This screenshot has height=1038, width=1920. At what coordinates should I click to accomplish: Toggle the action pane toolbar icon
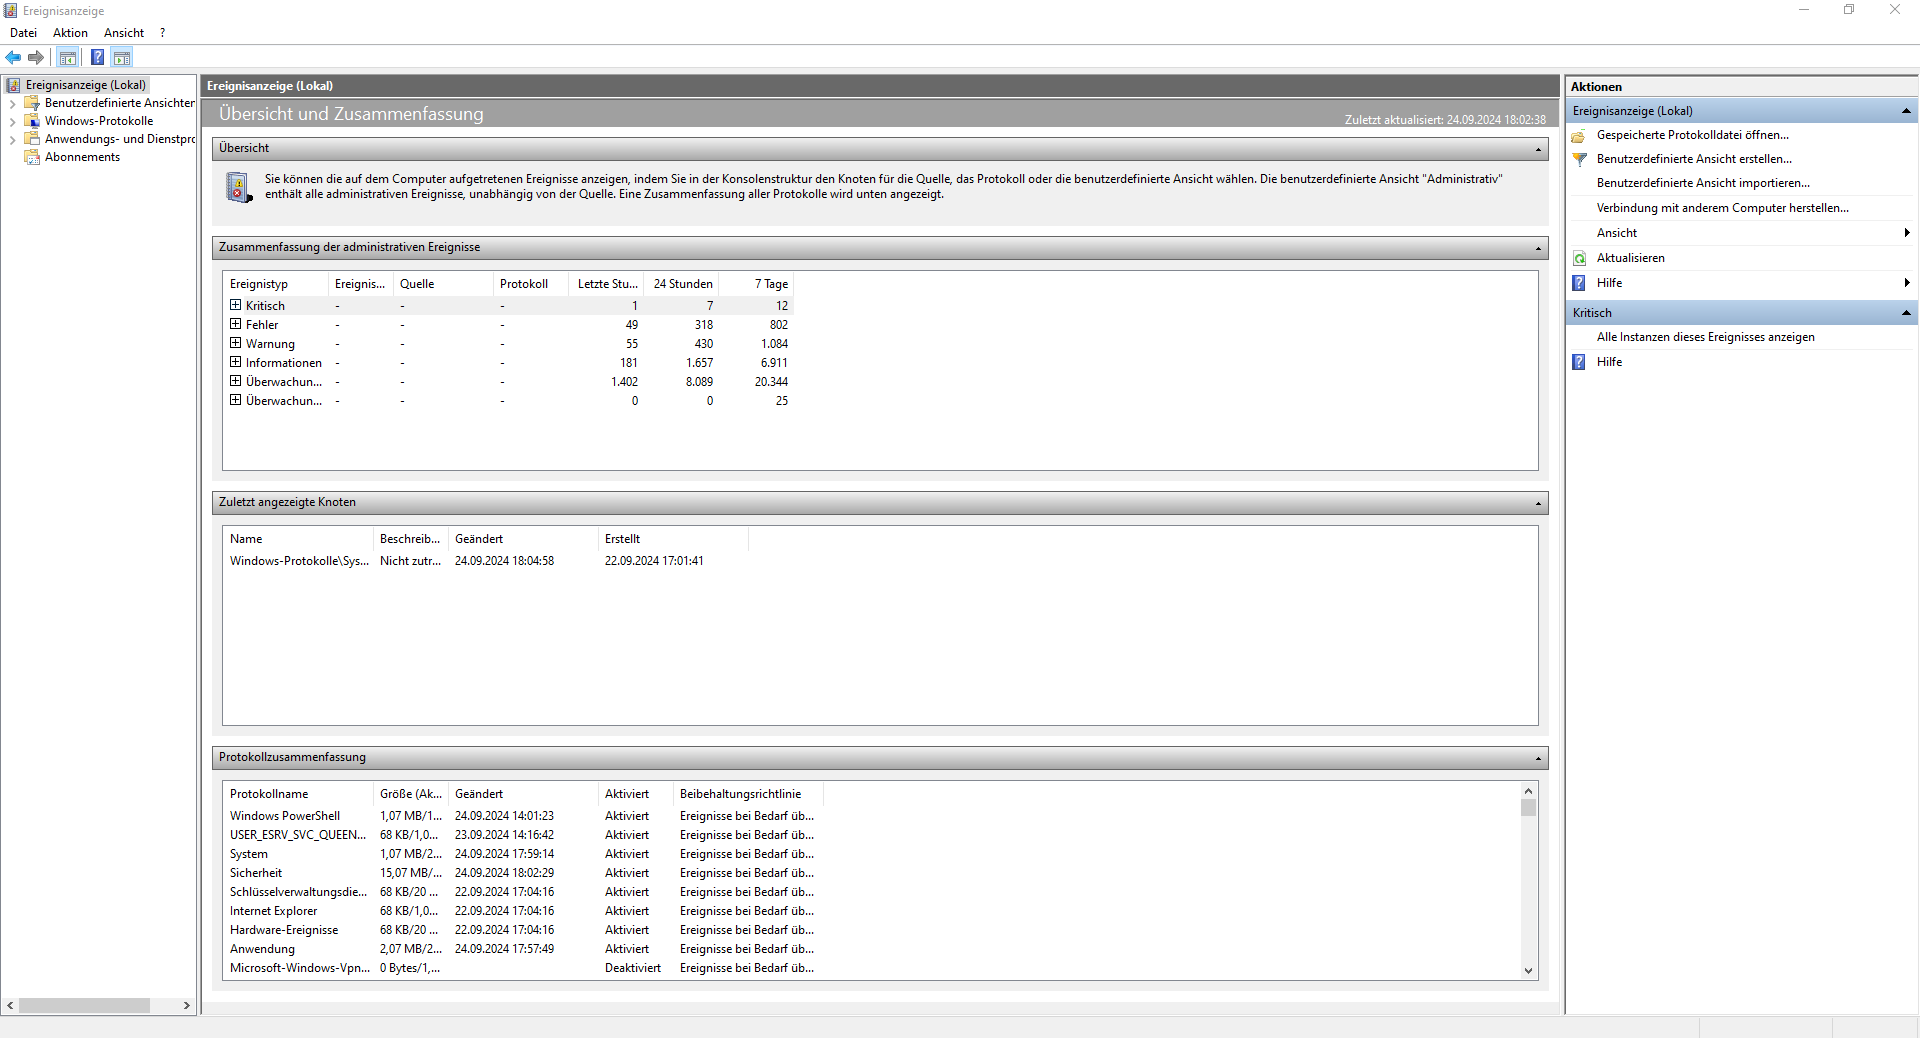tap(122, 57)
